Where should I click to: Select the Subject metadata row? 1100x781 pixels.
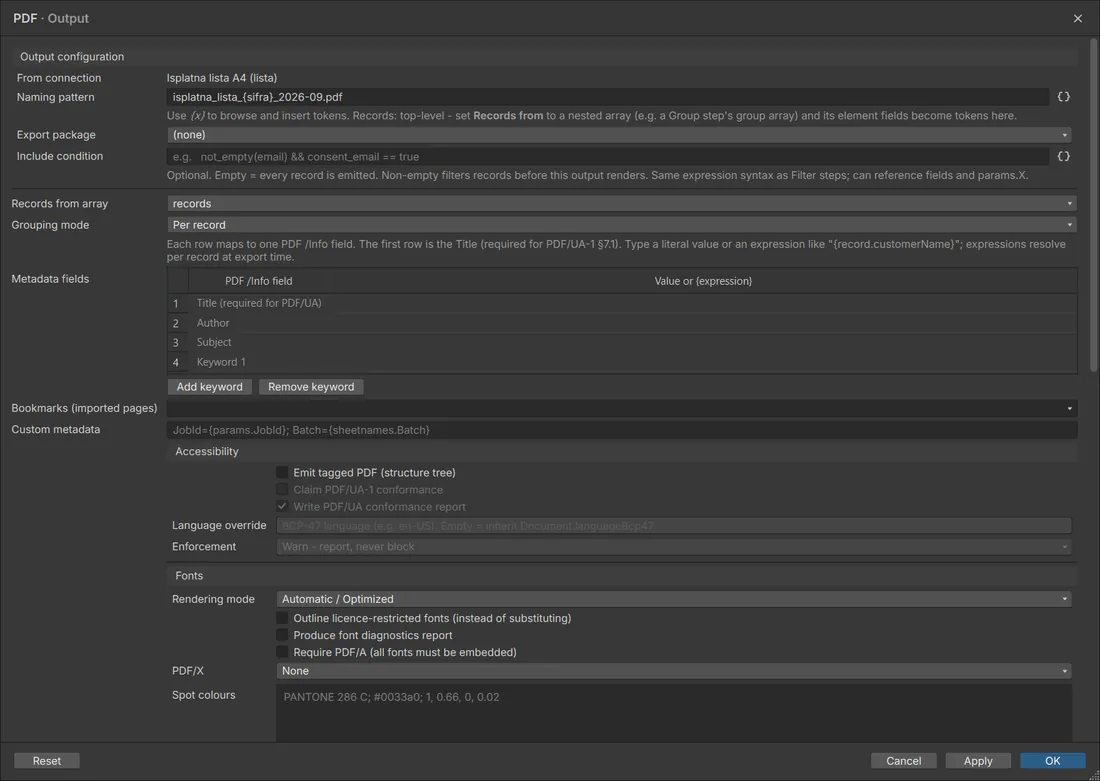pyautogui.click(x=622, y=342)
